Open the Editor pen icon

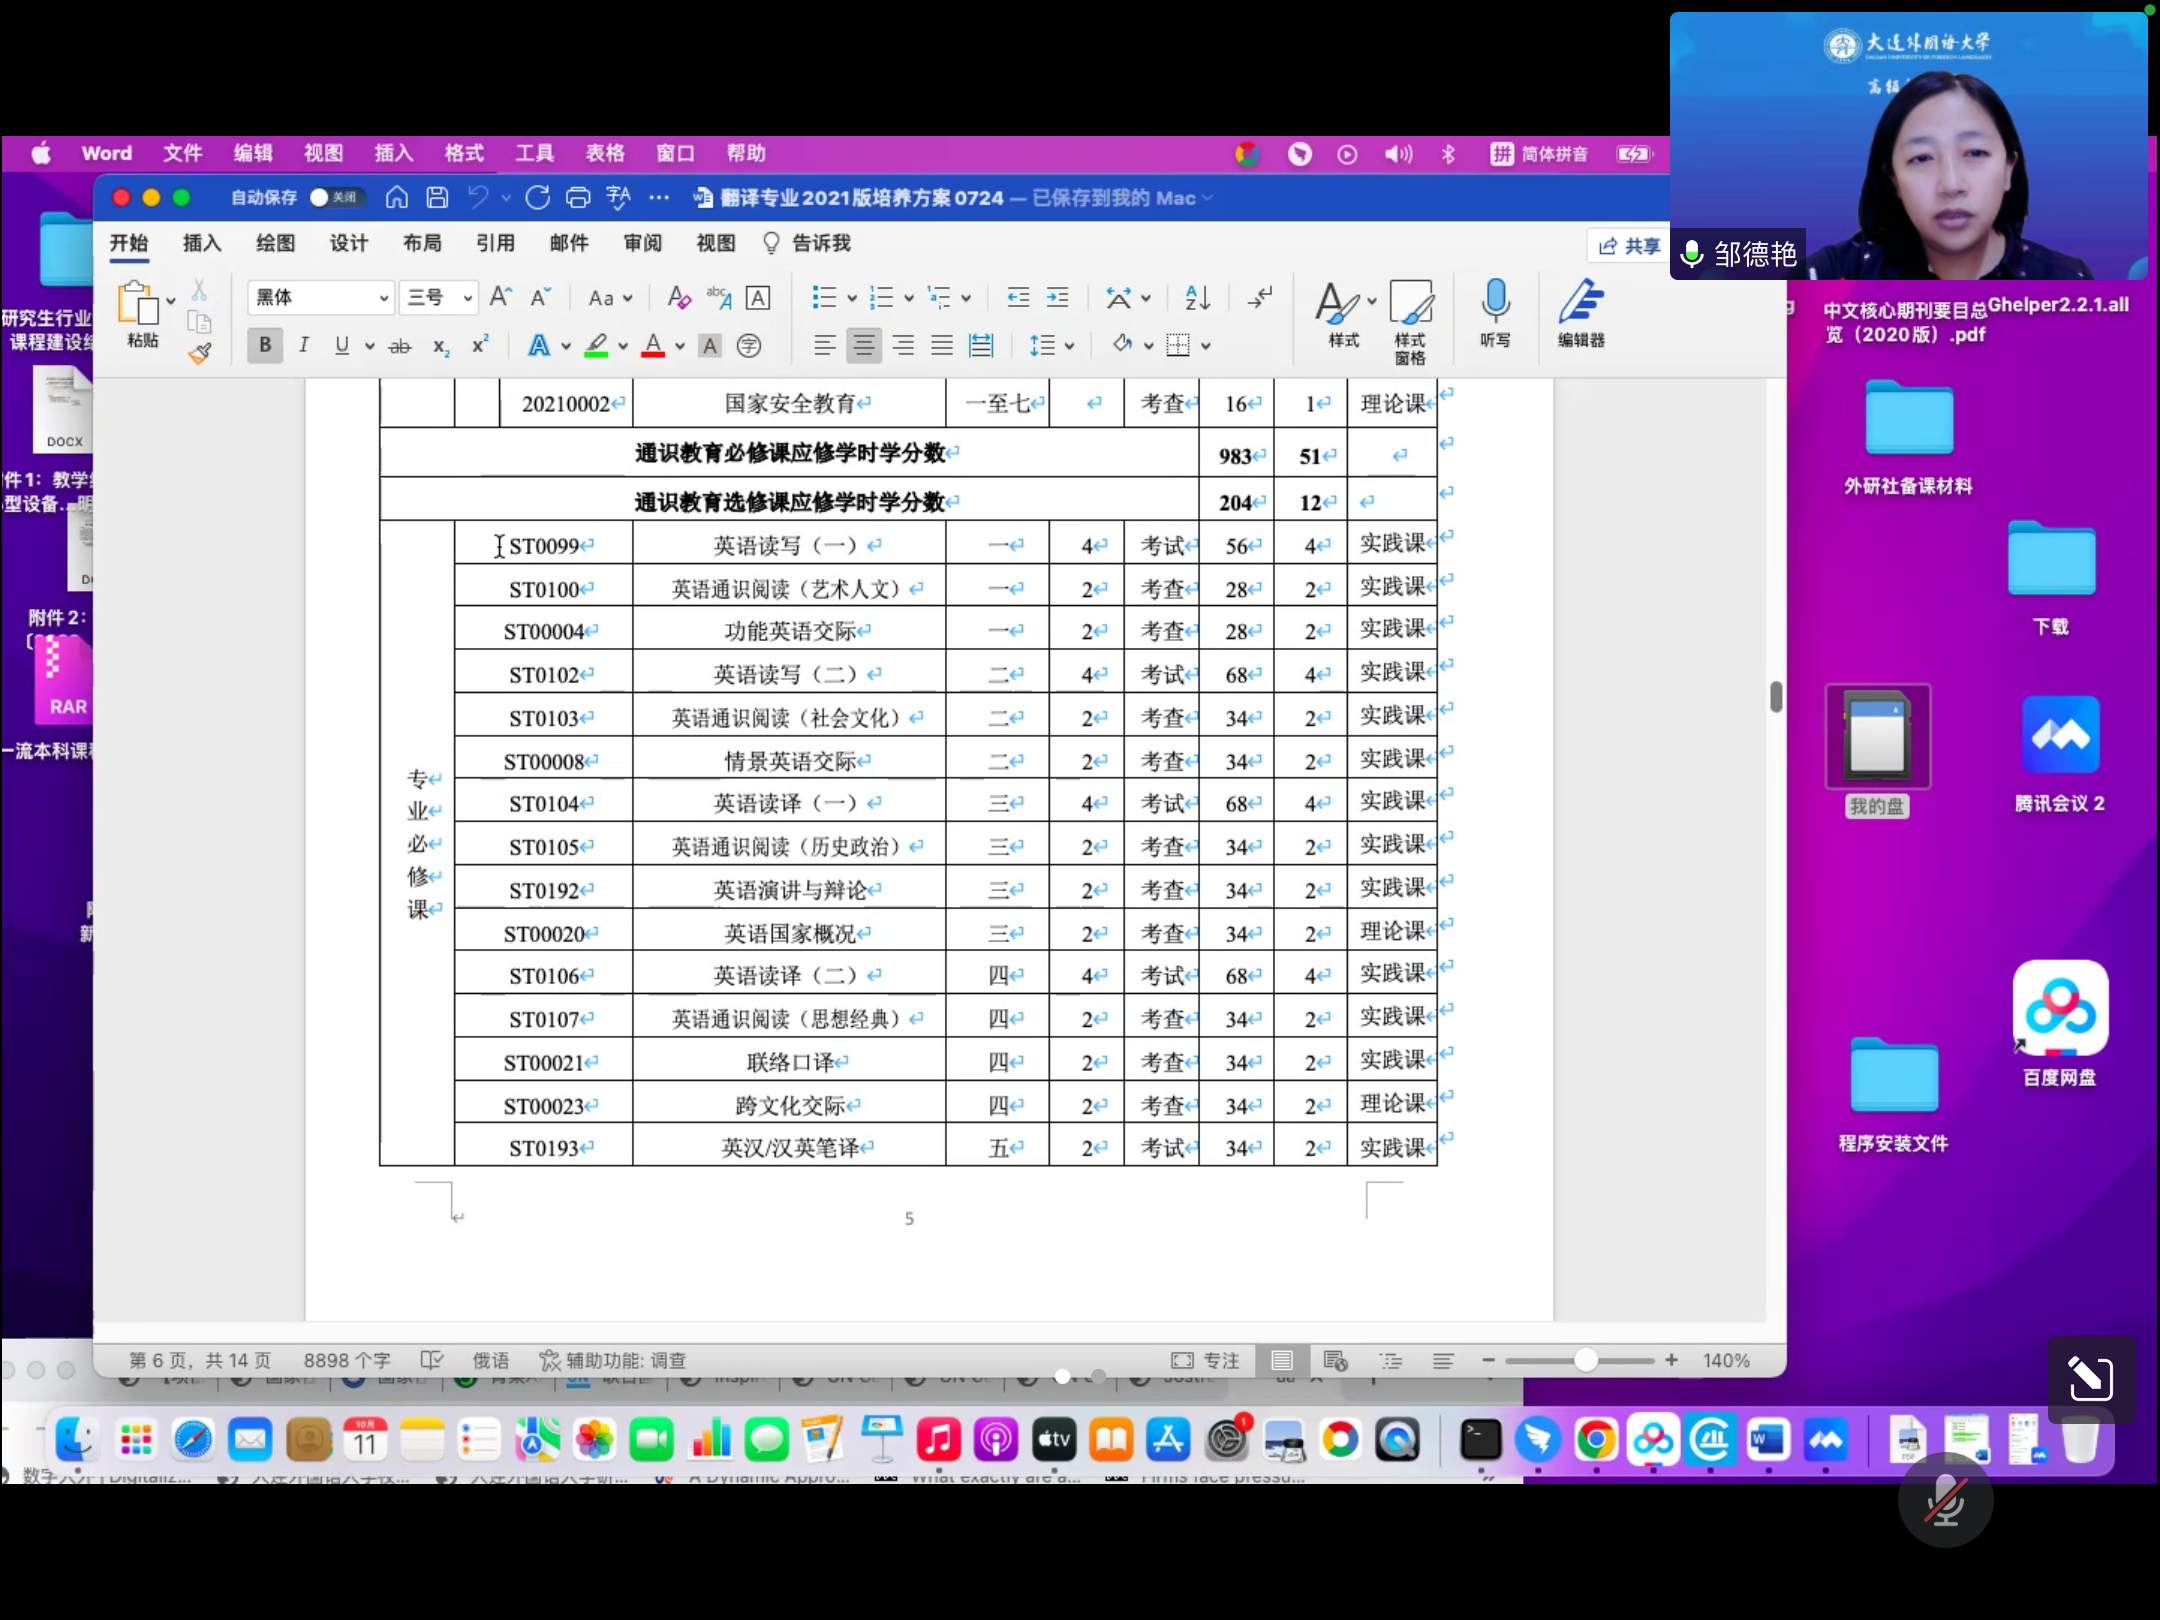tap(1580, 303)
